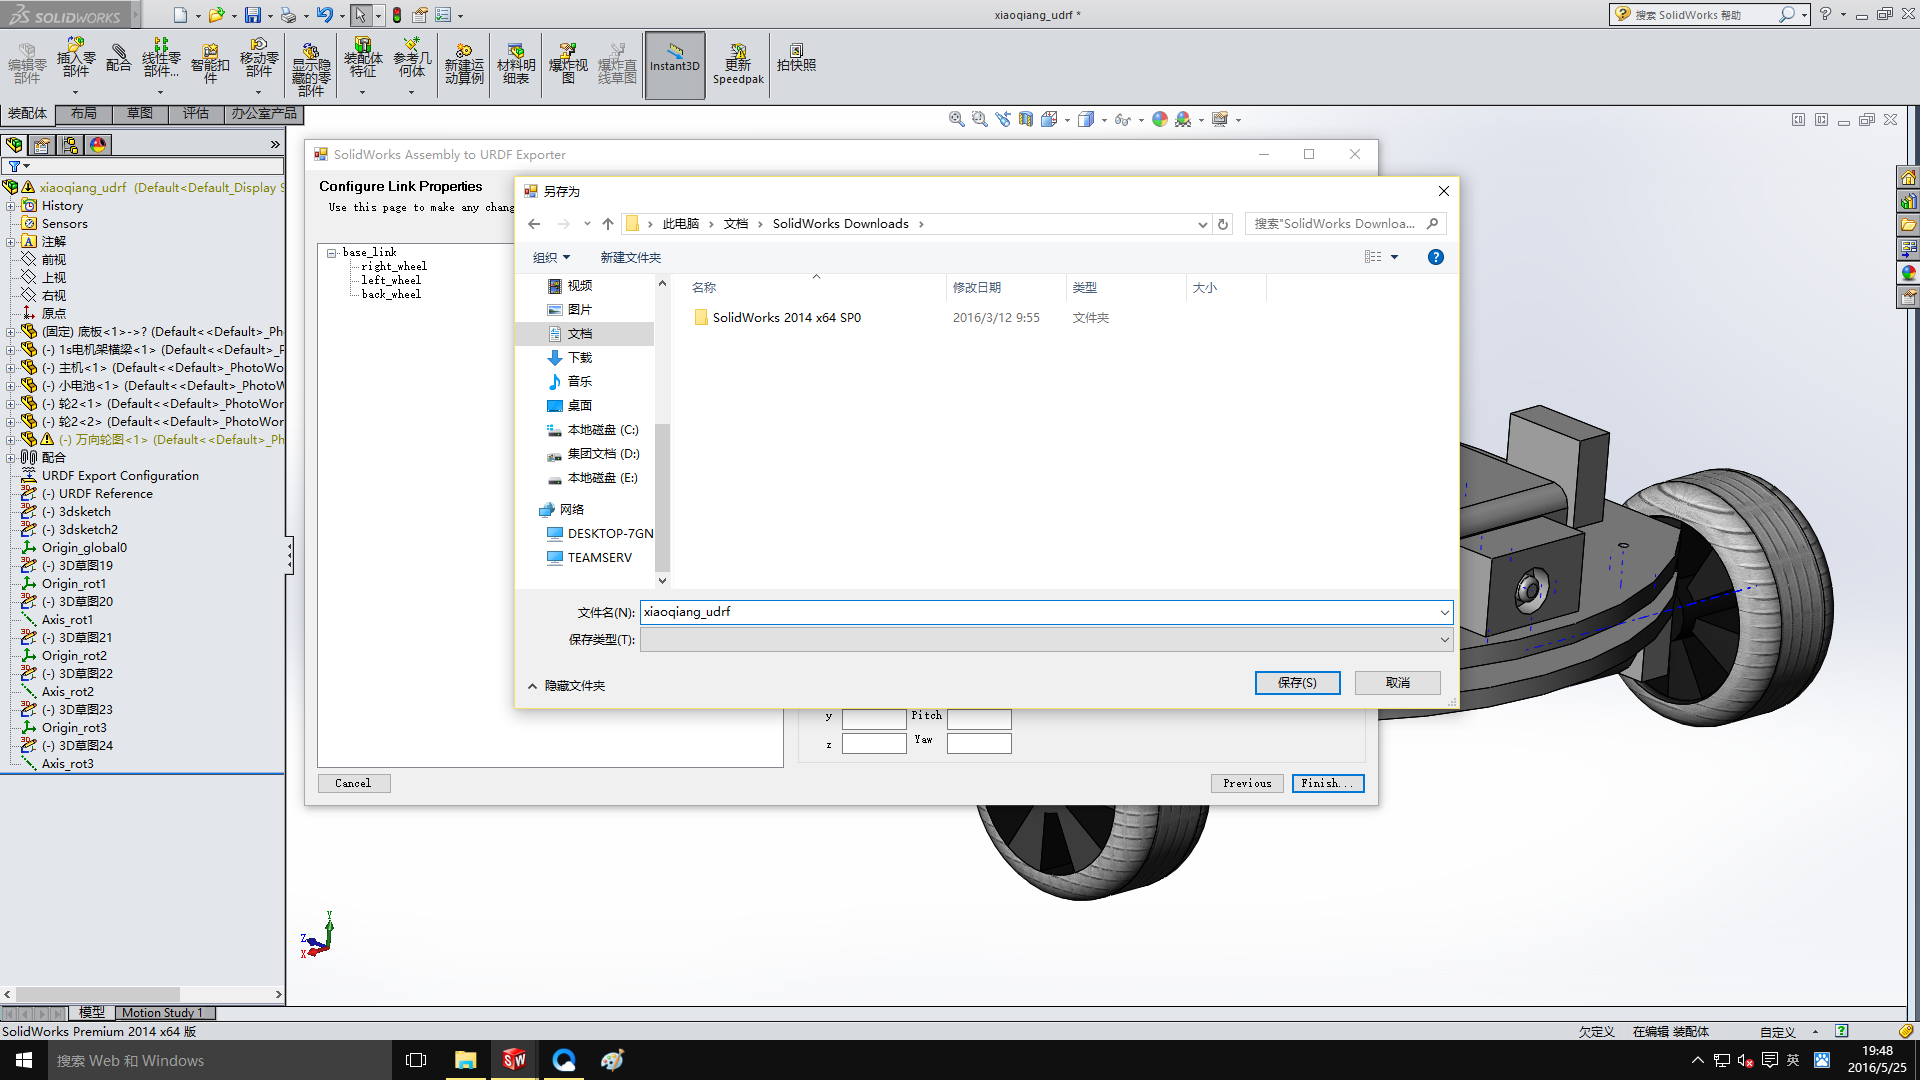Expand the FeatureManager pane double-chevron
Screen dimensions: 1920x1080
pyautogui.click(x=275, y=145)
